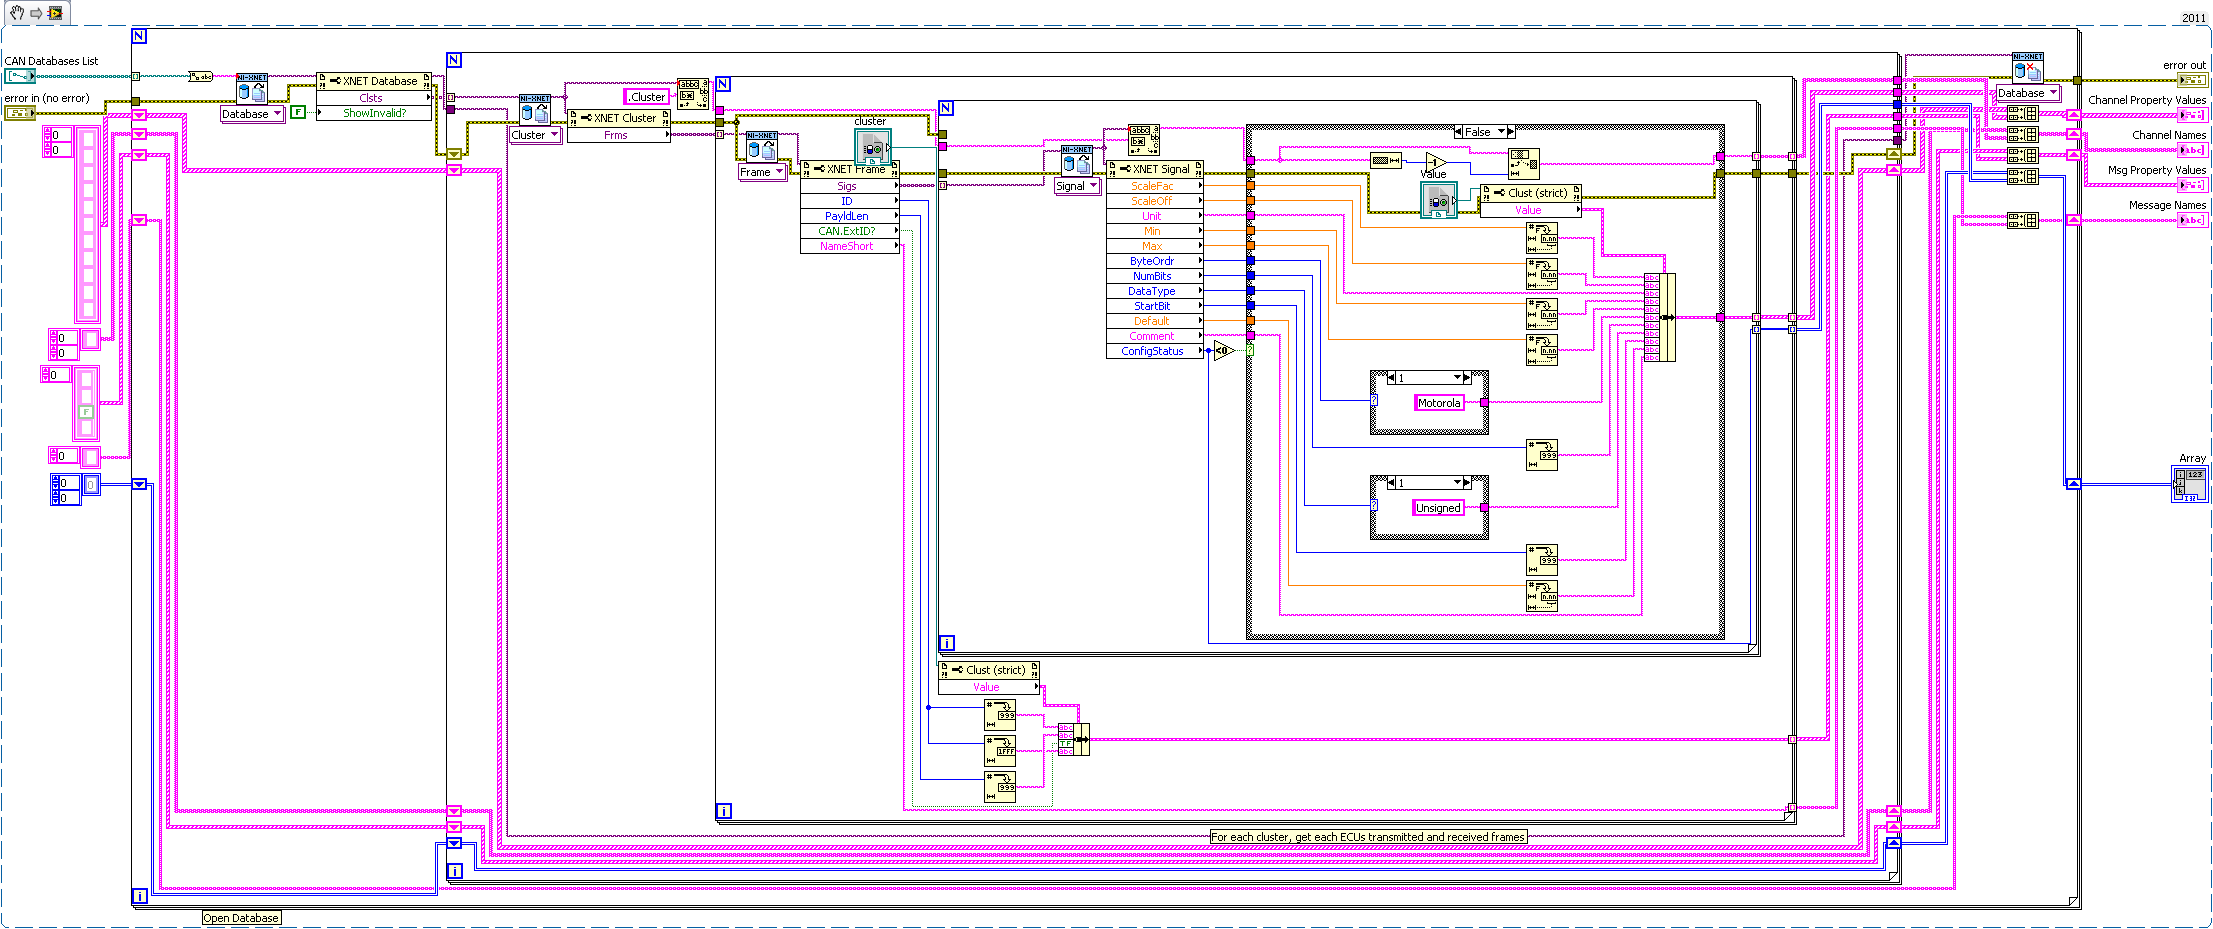Click the .Cluster string constant
The height and width of the screenshot is (929, 2213).
(646, 97)
